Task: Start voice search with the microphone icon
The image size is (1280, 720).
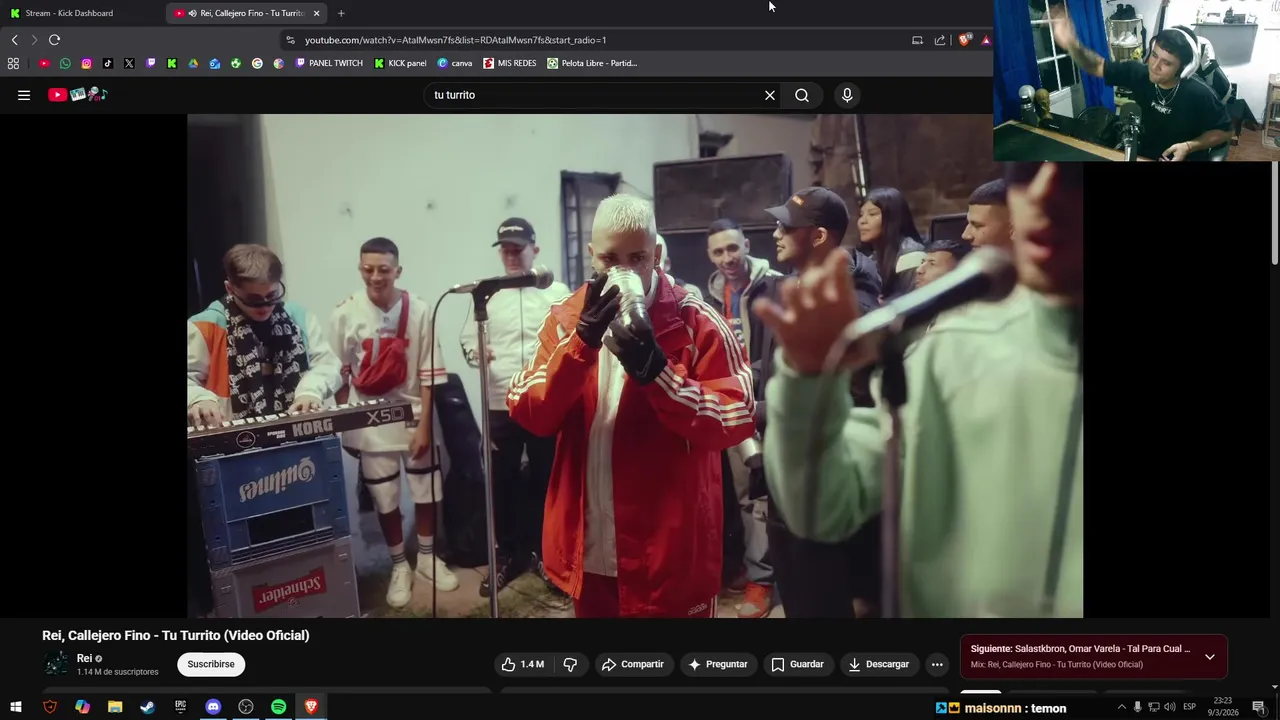Action: tap(847, 95)
